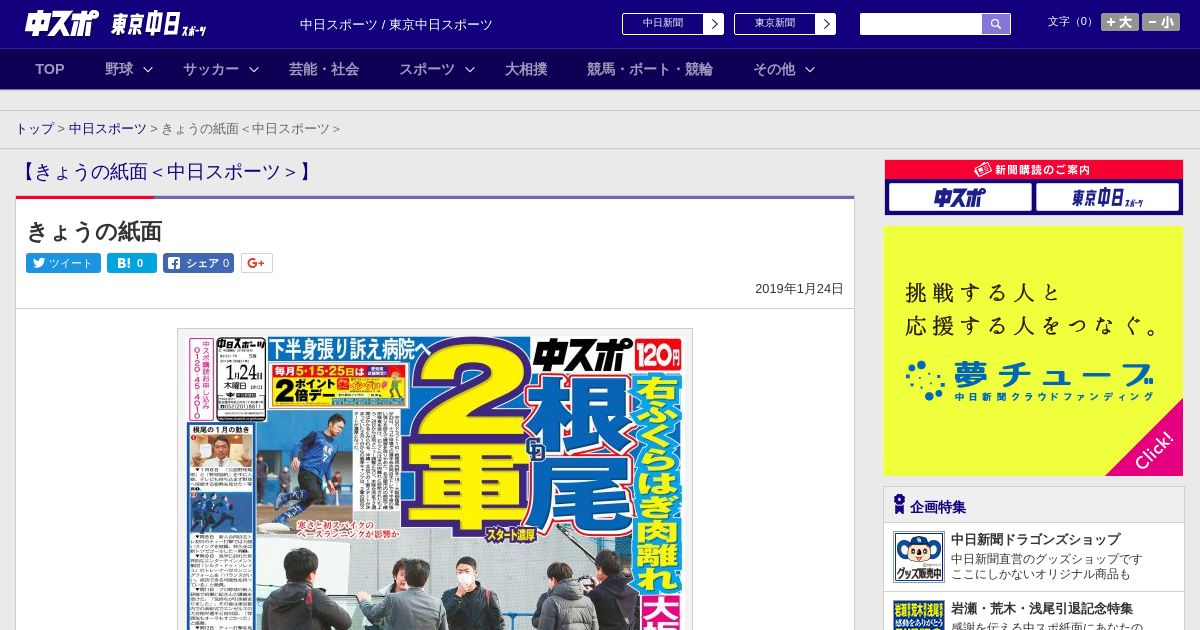This screenshot has width=1200, height=630.
Task: Open the 大相撲 menu item
Action: pyautogui.click(x=526, y=69)
